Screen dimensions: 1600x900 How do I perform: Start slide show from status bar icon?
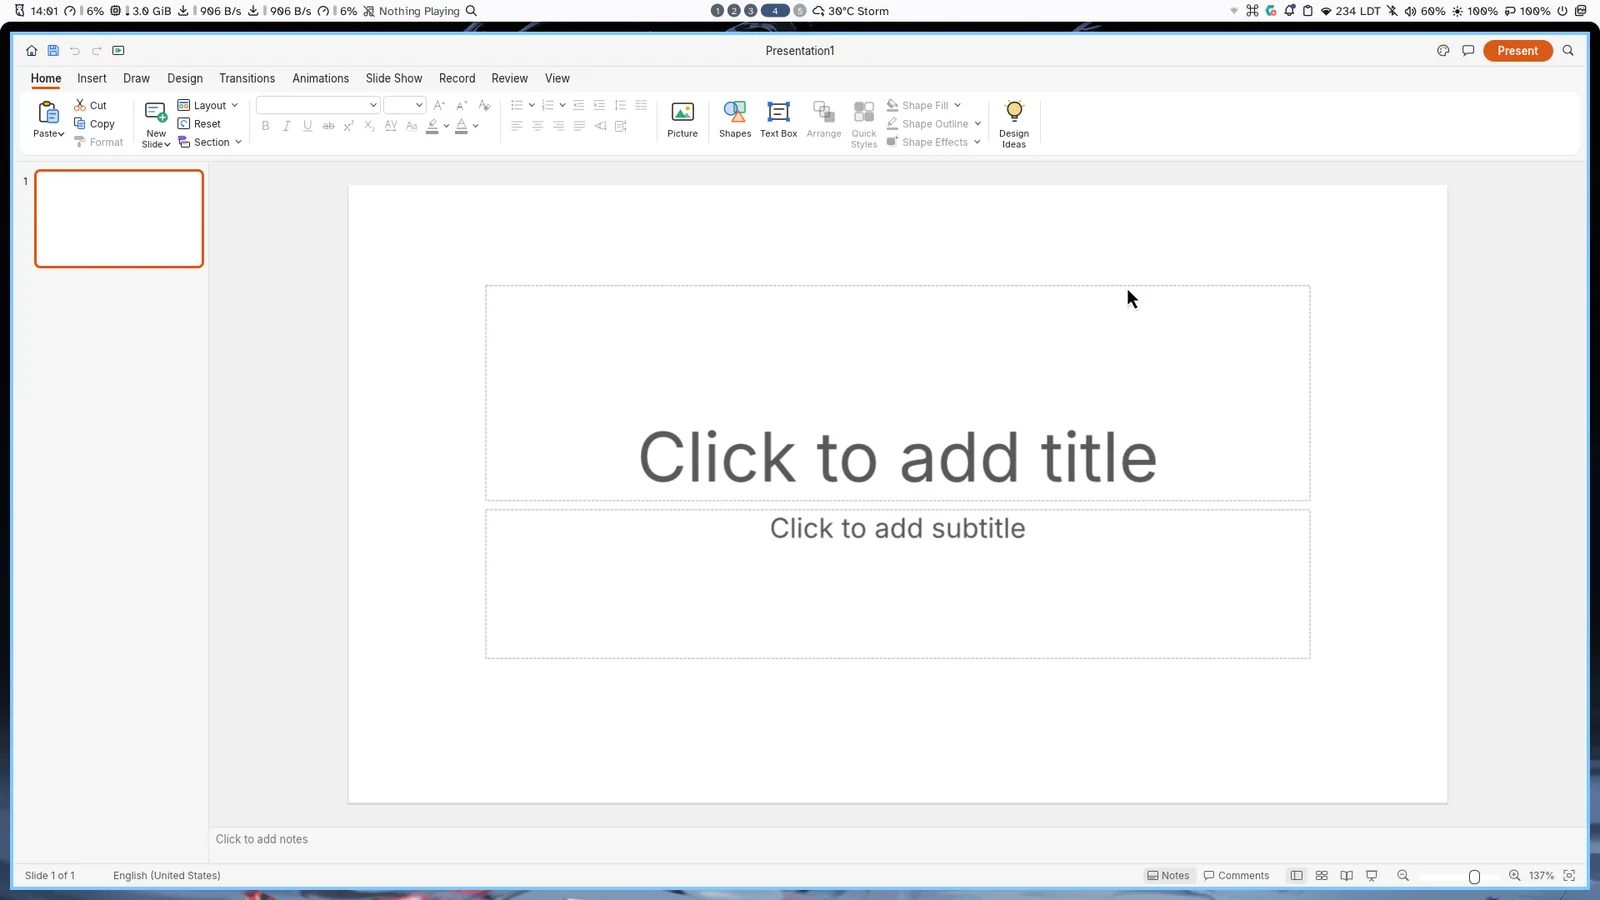click(x=1372, y=876)
